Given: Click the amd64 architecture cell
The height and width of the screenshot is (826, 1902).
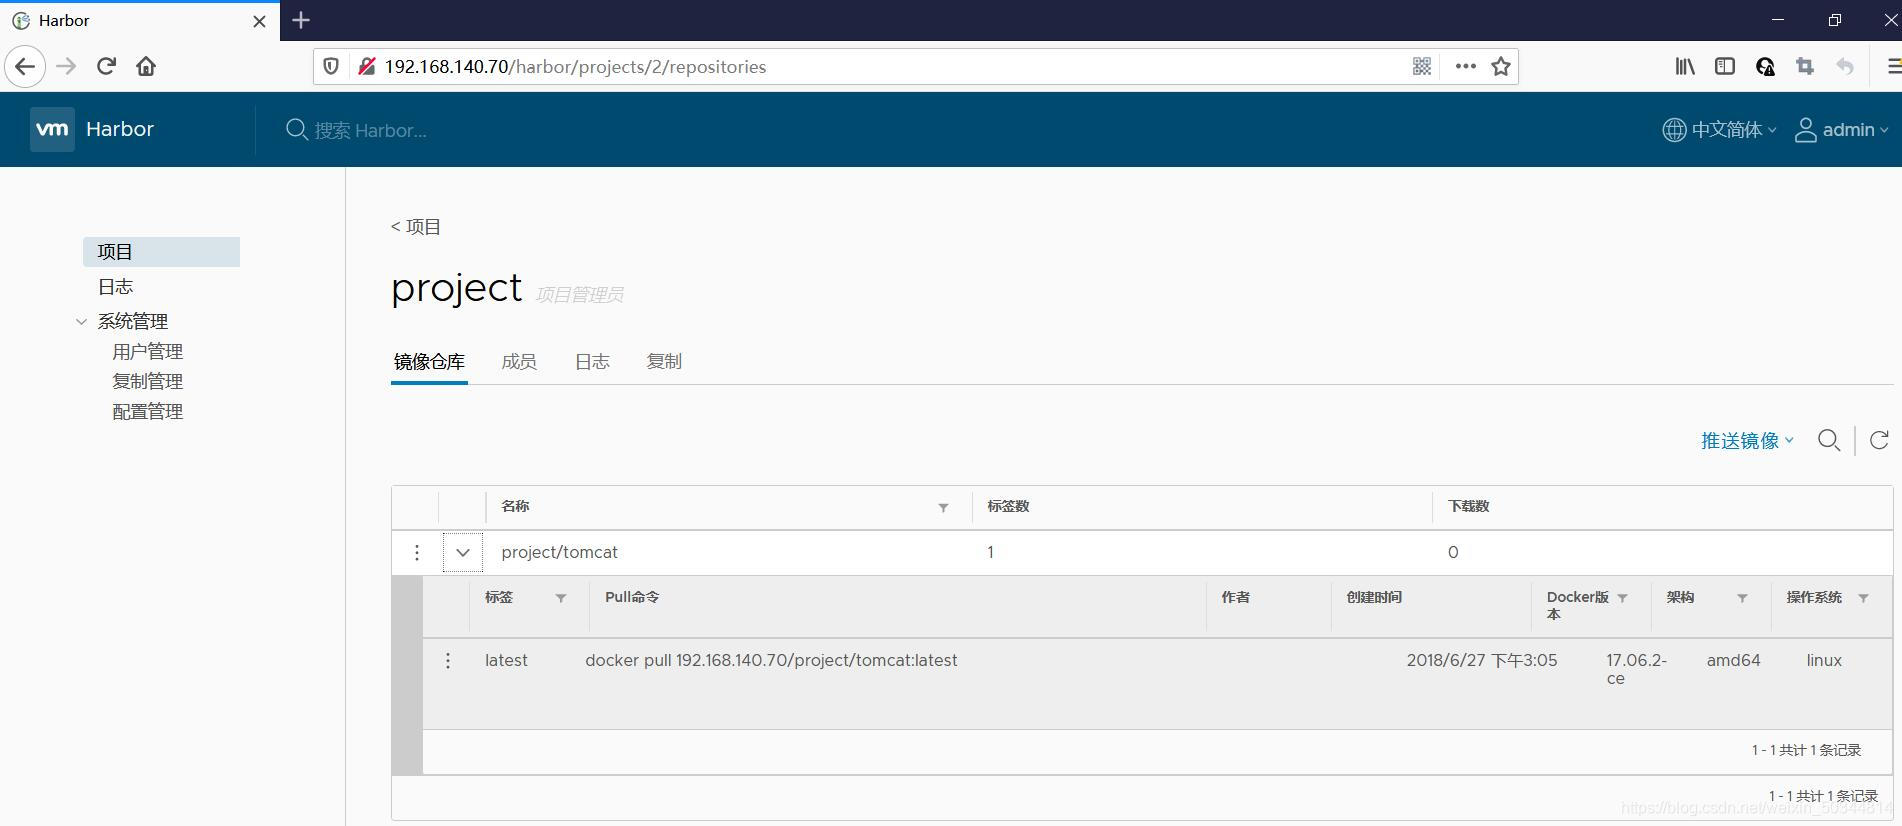Looking at the screenshot, I should 1733,660.
